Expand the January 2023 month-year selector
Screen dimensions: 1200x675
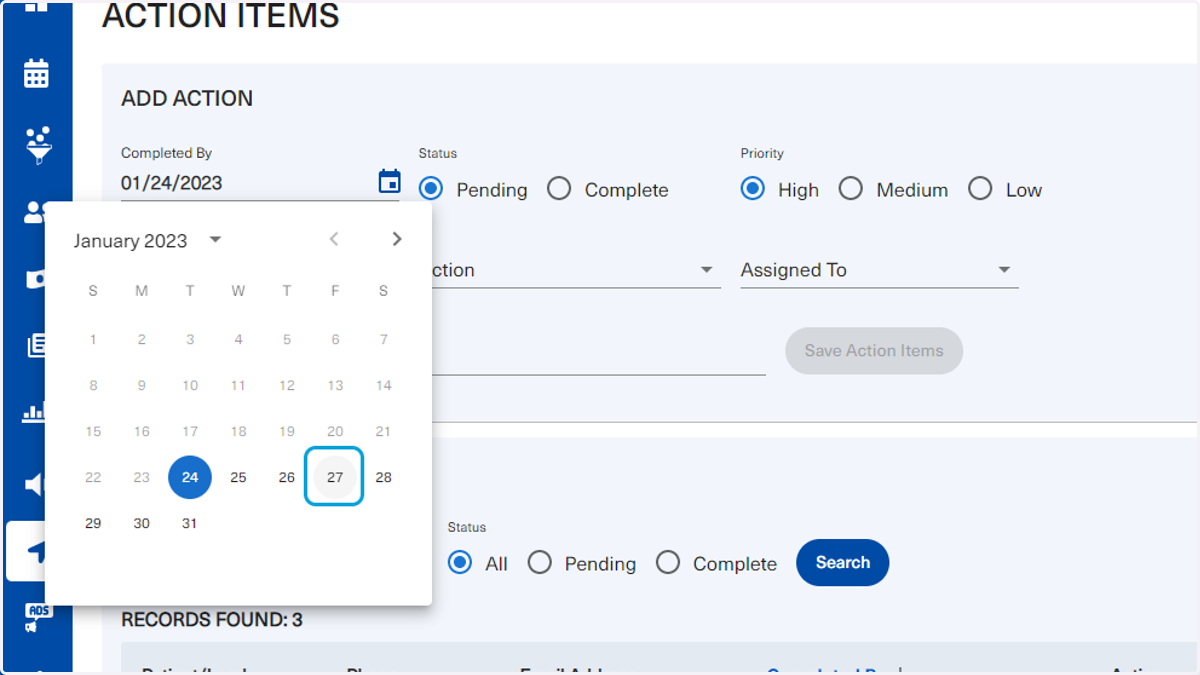coord(148,241)
